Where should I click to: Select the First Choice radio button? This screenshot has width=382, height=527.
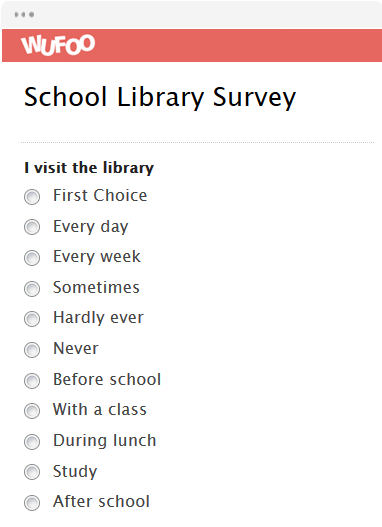tap(32, 197)
